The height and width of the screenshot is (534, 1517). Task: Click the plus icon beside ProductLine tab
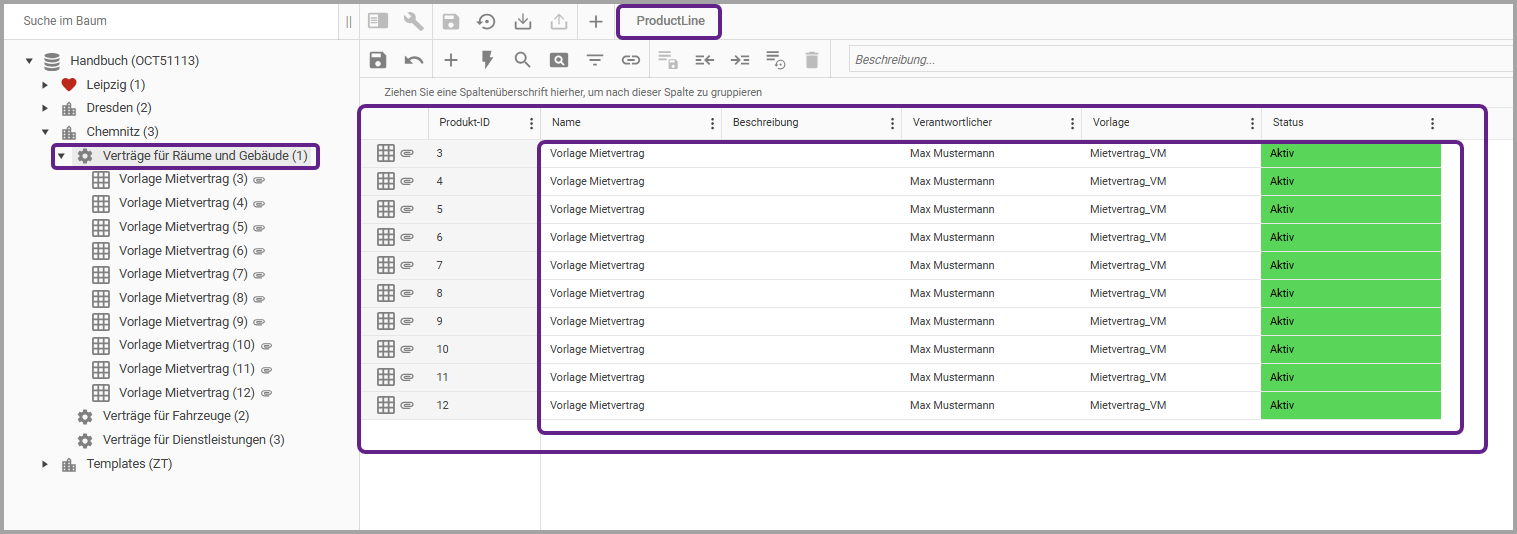tap(595, 21)
